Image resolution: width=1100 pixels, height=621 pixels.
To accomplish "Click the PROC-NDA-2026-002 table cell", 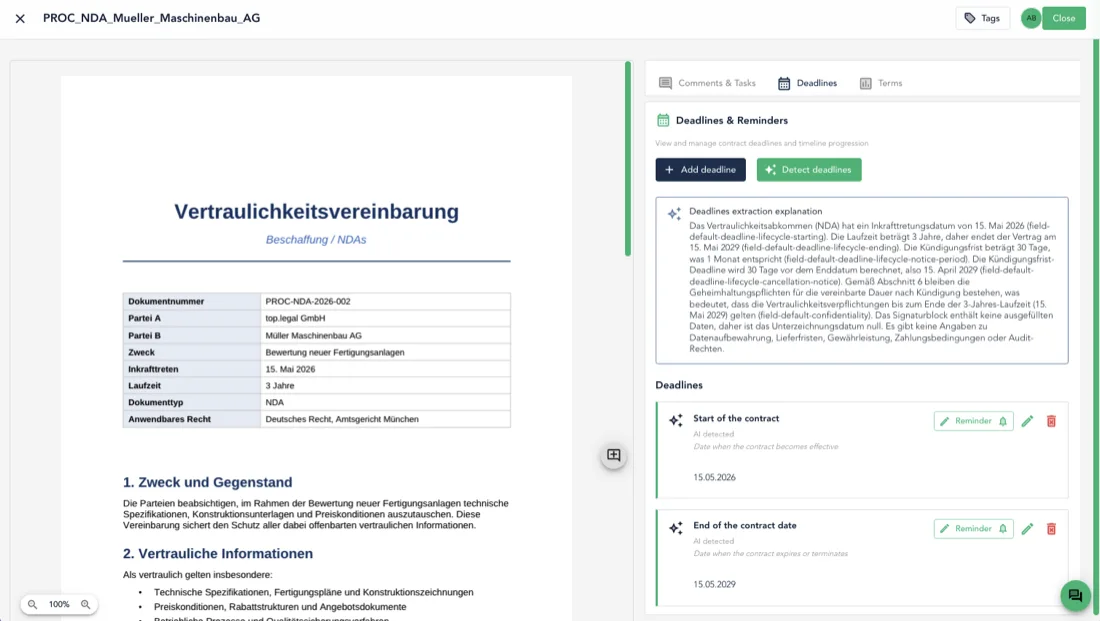I will (x=385, y=301).
